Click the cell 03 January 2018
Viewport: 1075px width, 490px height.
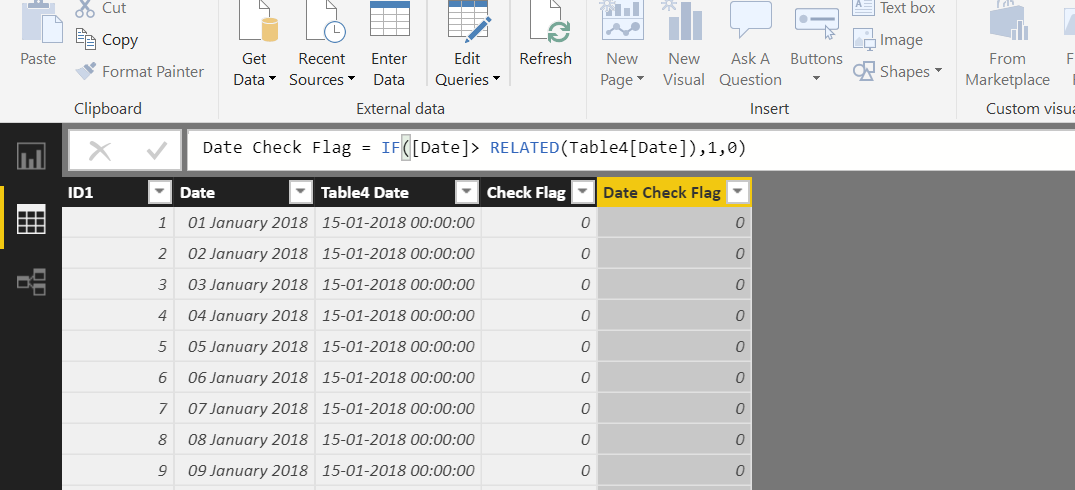tap(245, 284)
